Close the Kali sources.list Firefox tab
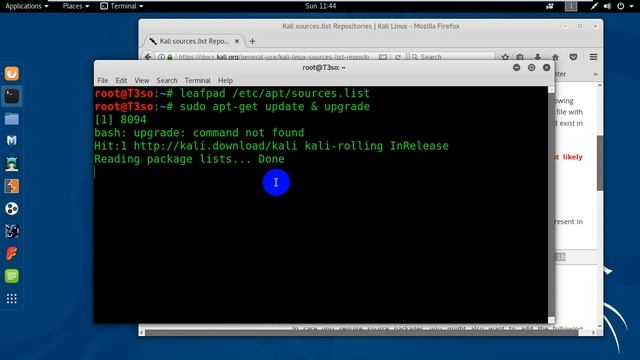 237,41
